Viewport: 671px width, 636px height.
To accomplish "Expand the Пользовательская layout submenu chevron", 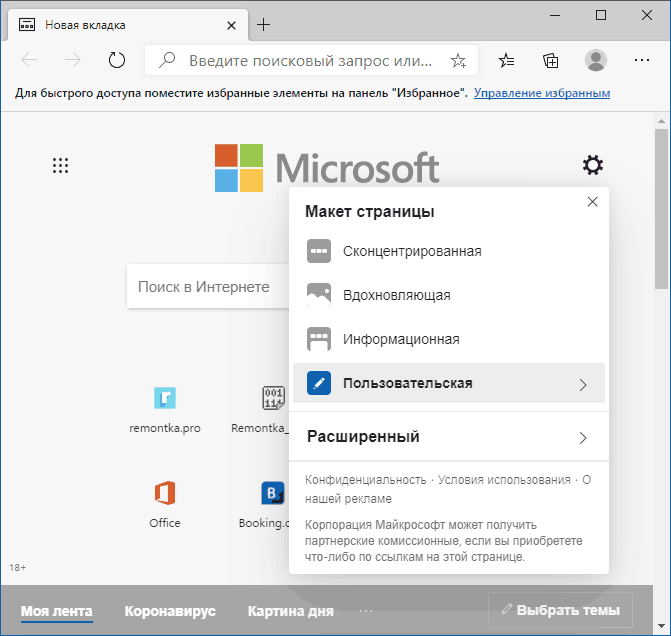I will (x=583, y=384).
